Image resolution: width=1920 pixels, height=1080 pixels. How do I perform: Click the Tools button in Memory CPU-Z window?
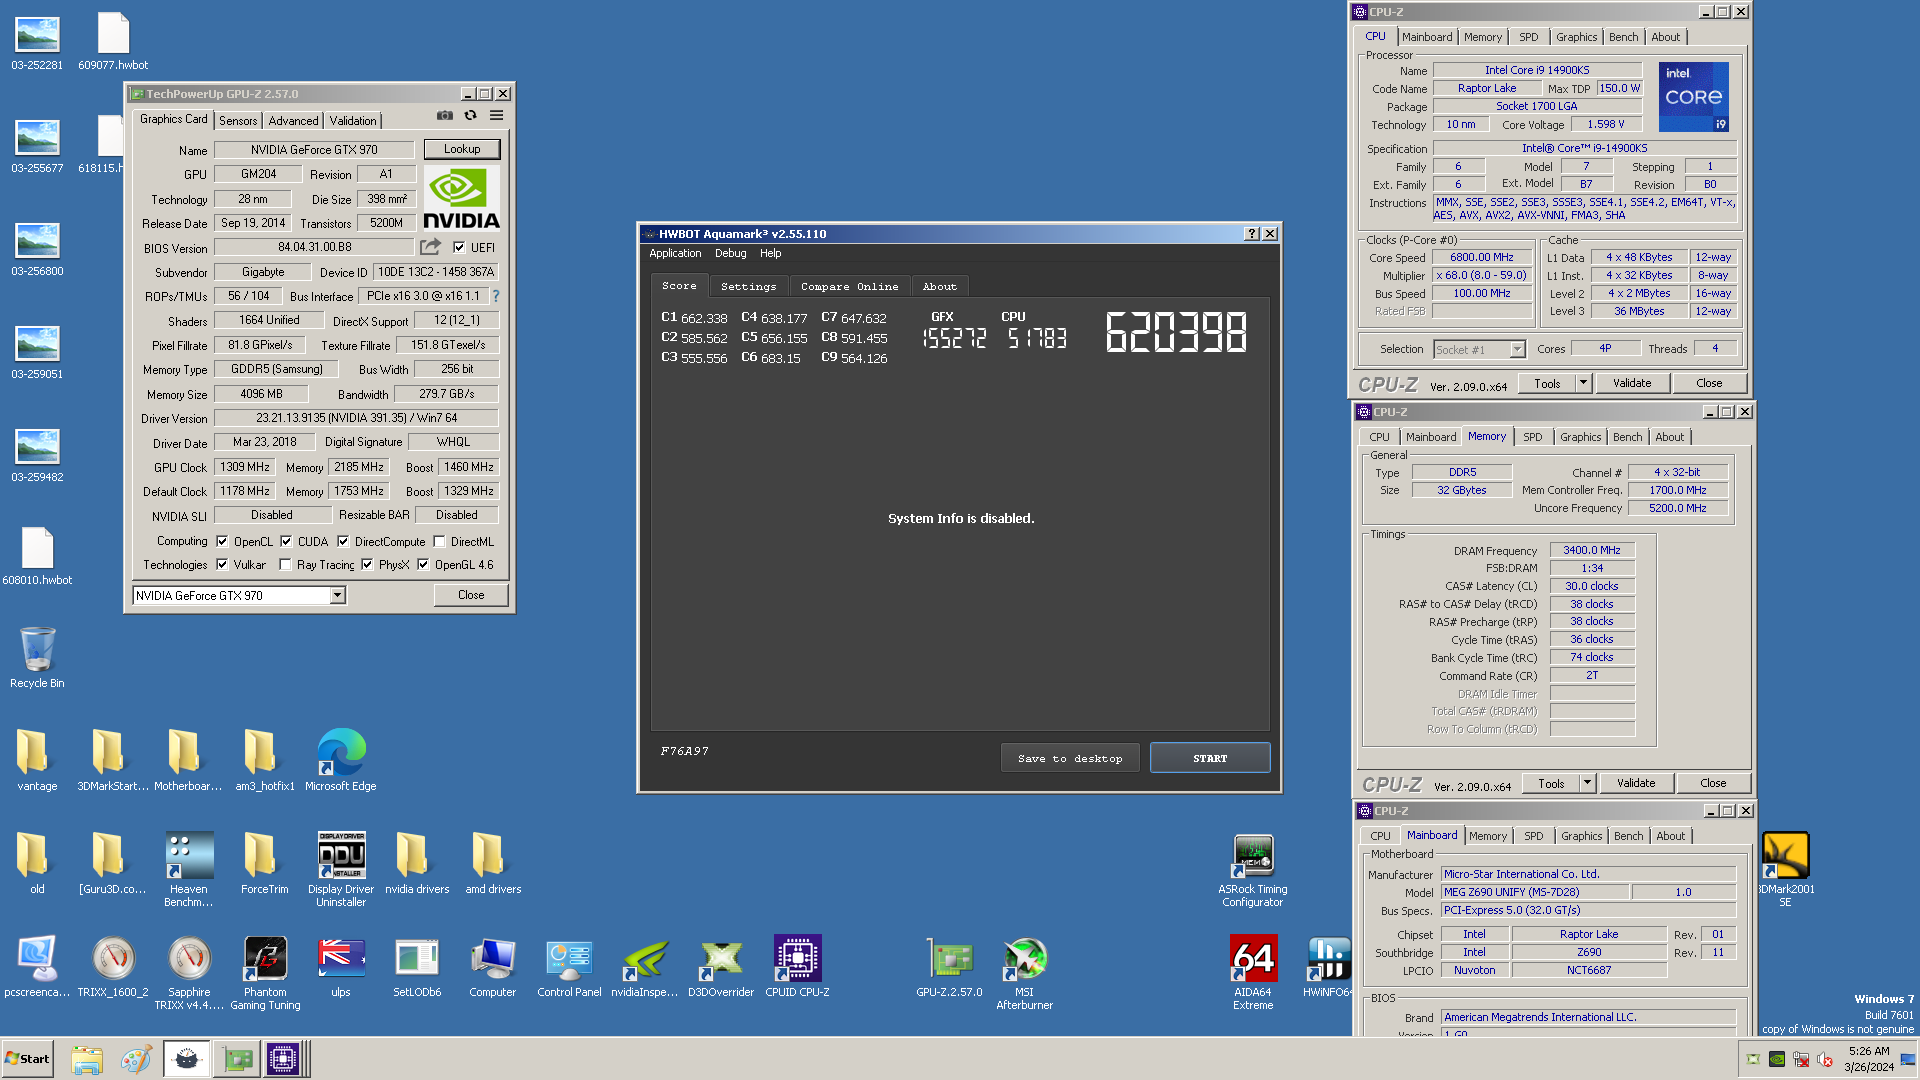[x=1551, y=783]
